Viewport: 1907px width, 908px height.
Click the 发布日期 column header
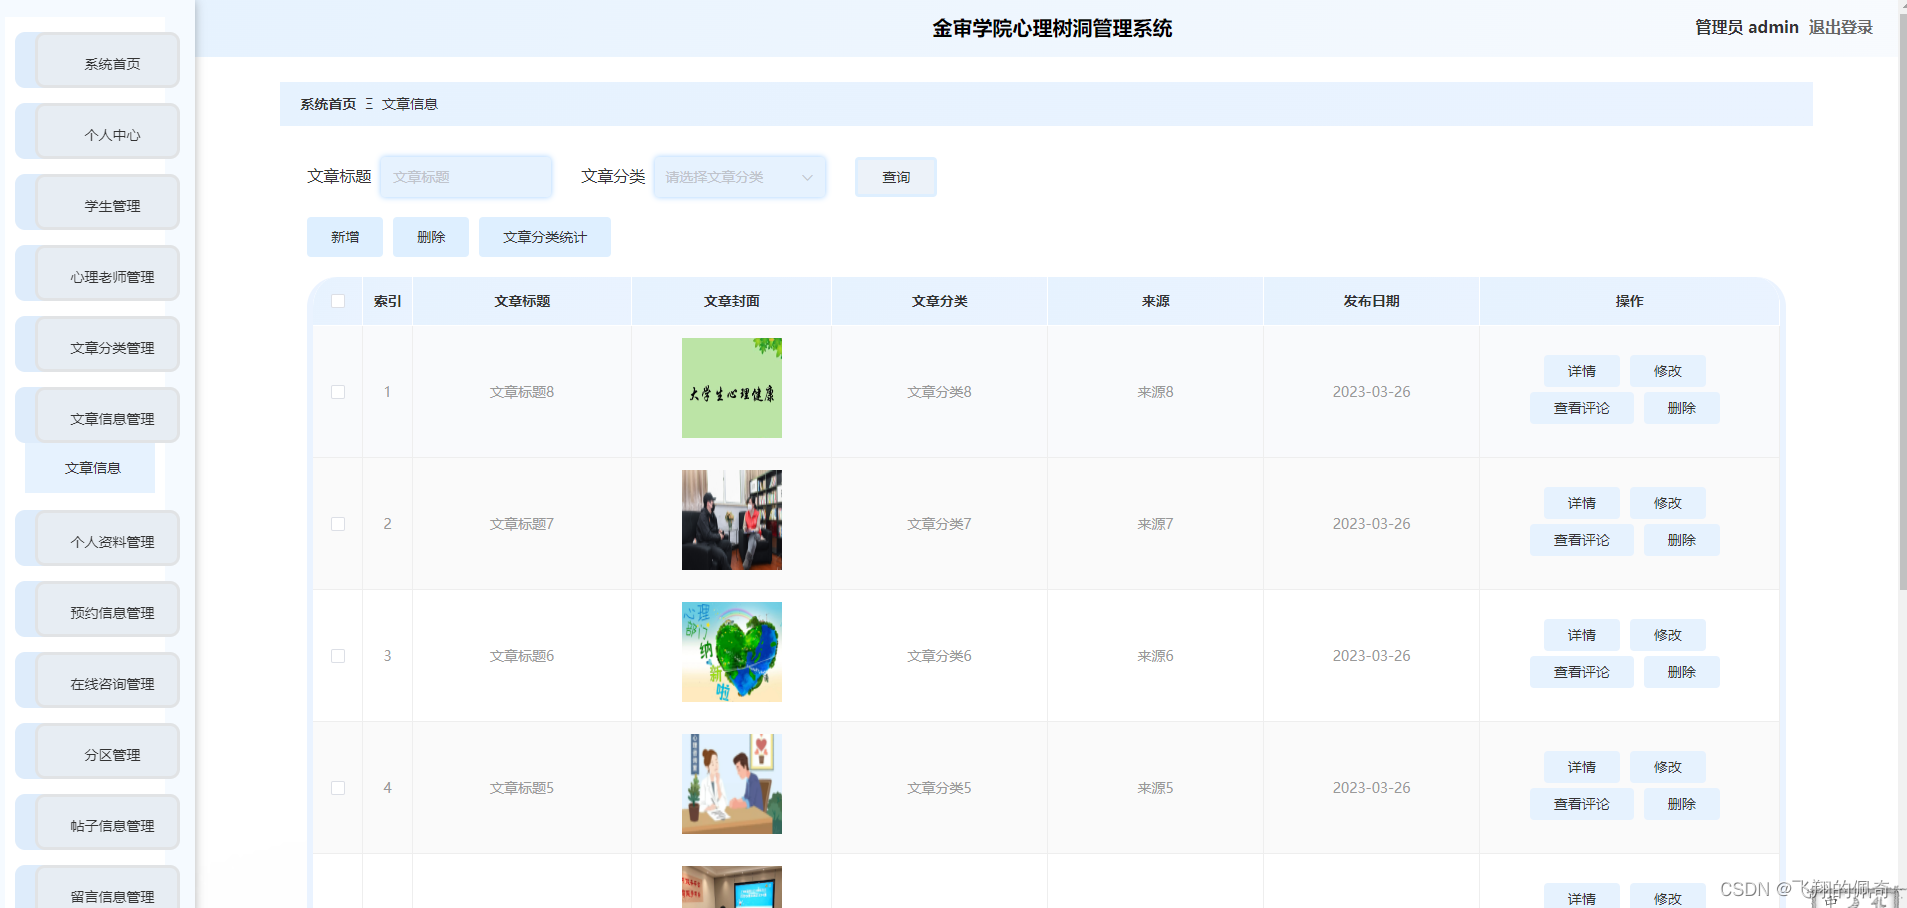[x=1371, y=301]
